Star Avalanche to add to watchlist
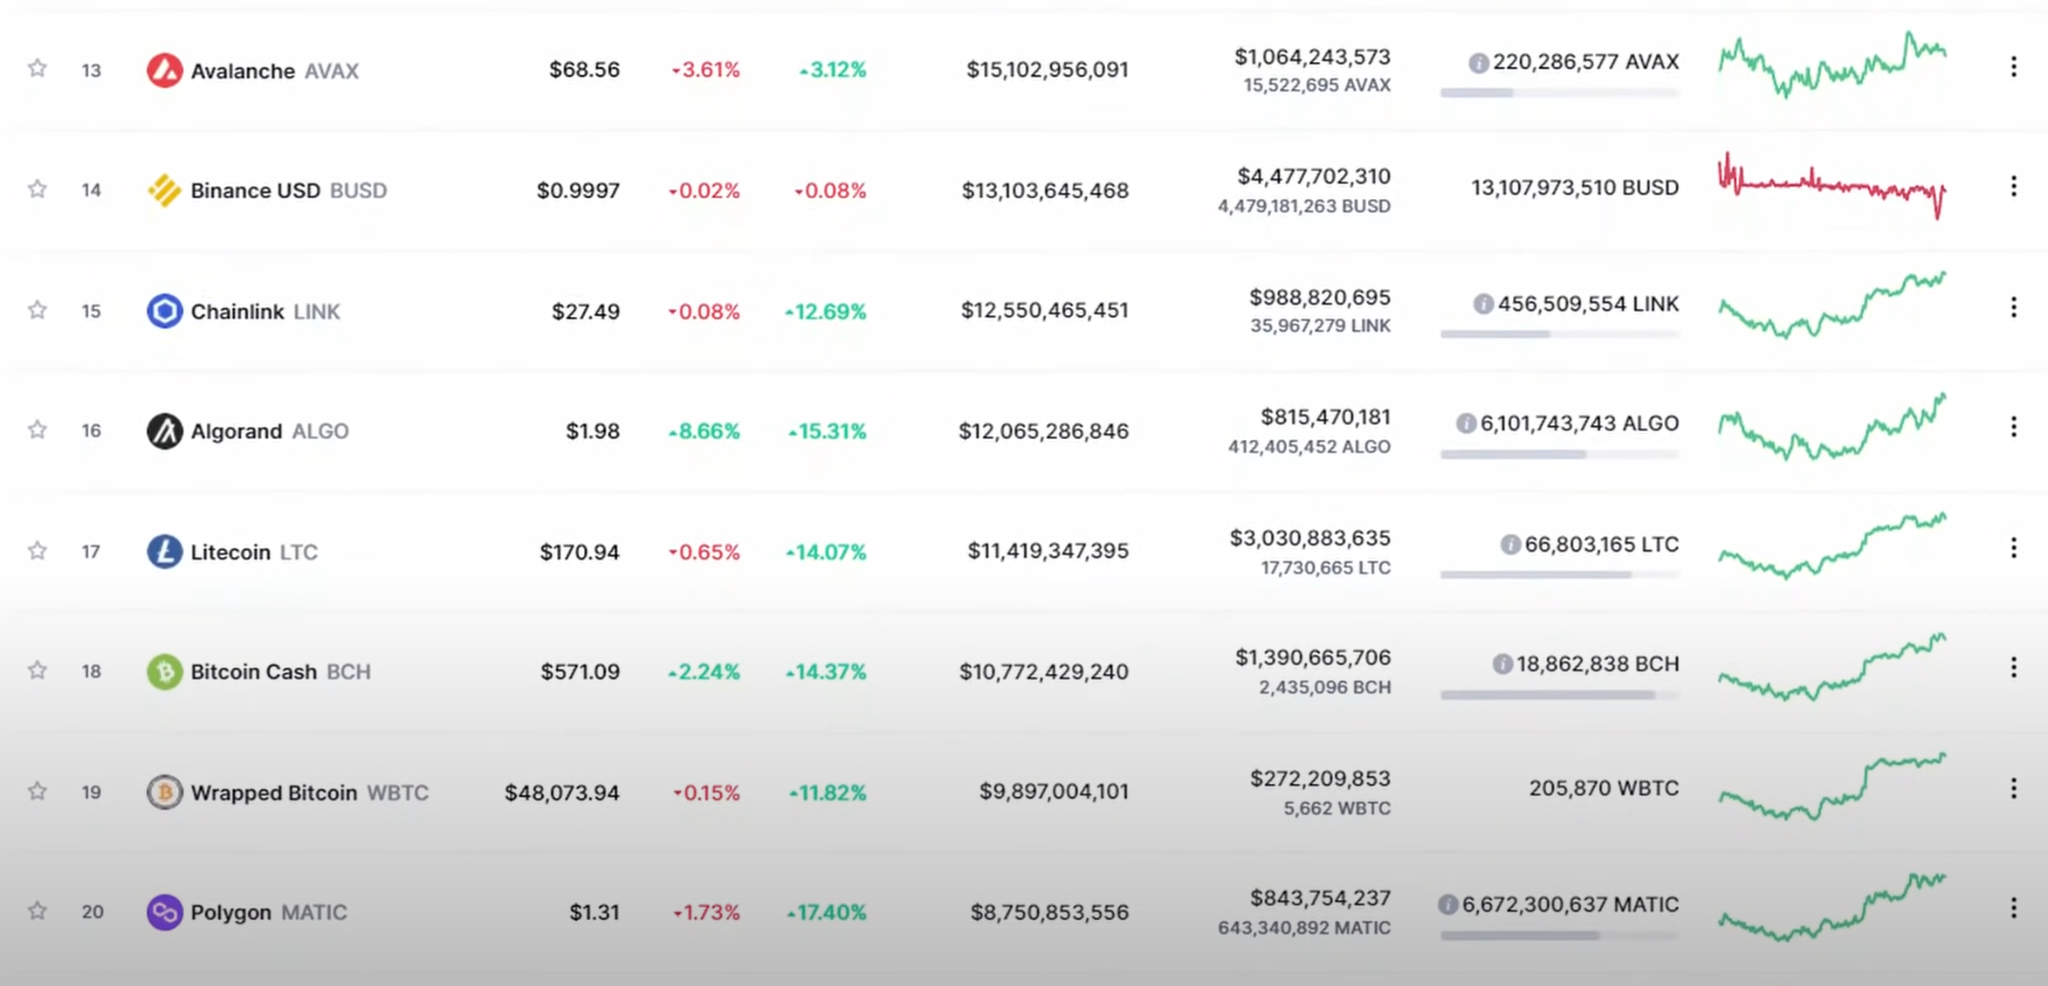The width and height of the screenshot is (2048, 986). coord(37,68)
